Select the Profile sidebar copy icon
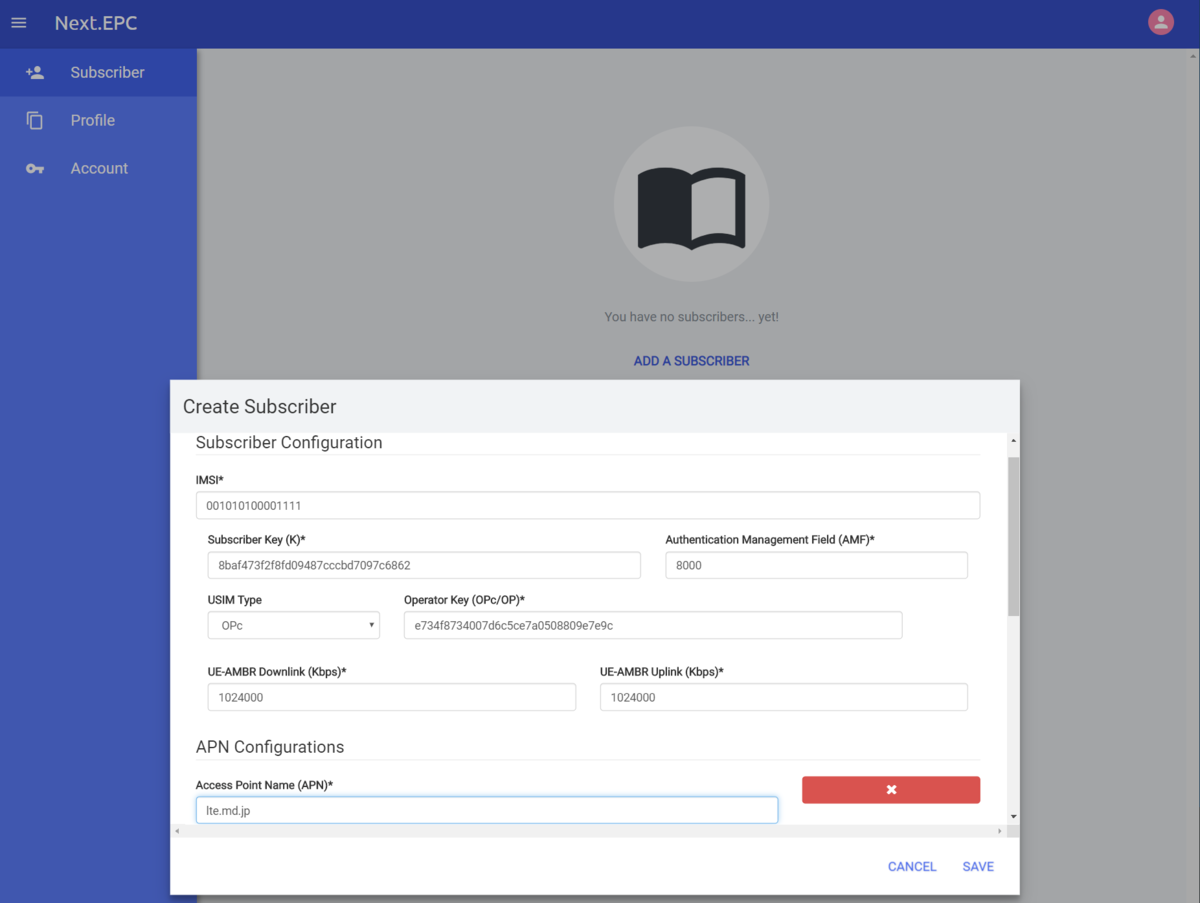 [x=35, y=121]
